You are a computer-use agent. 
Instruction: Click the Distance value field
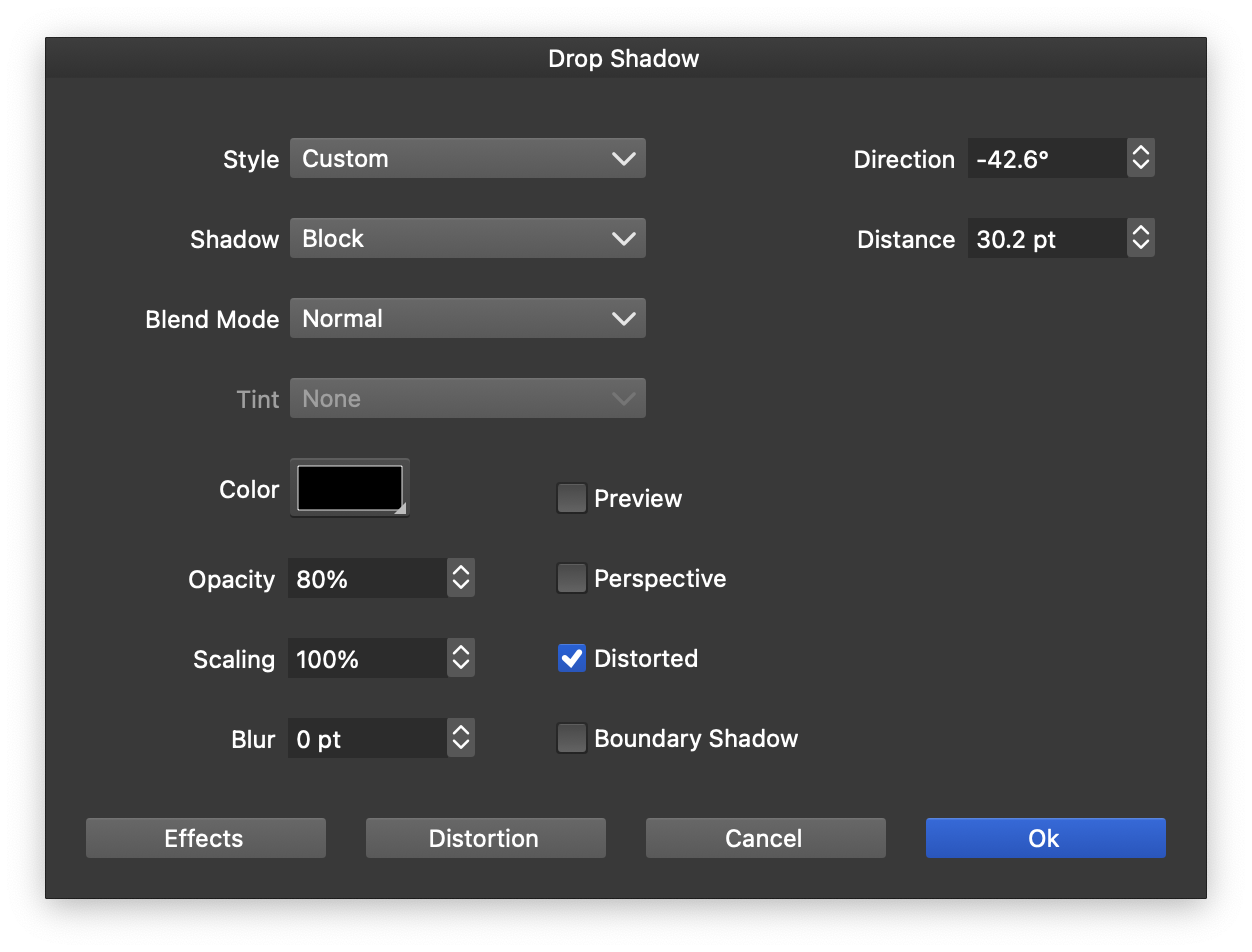tap(1046, 239)
